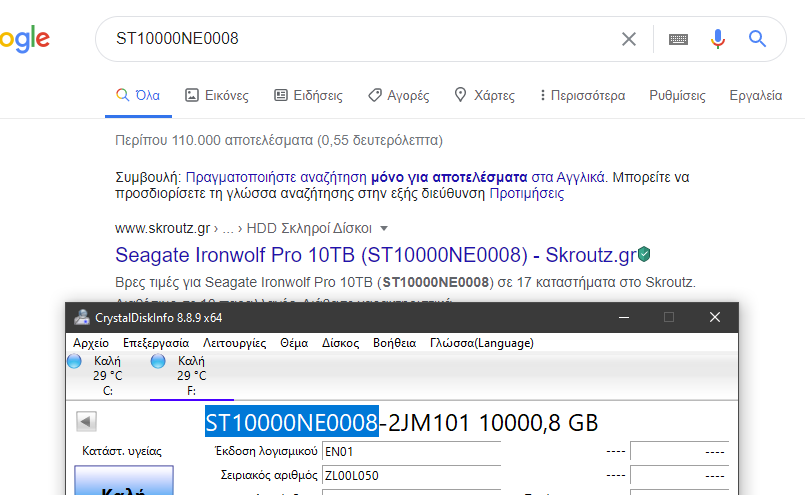Open the Εικόνες search tab
Viewport: 805px width, 495px height.
(217, 96)
